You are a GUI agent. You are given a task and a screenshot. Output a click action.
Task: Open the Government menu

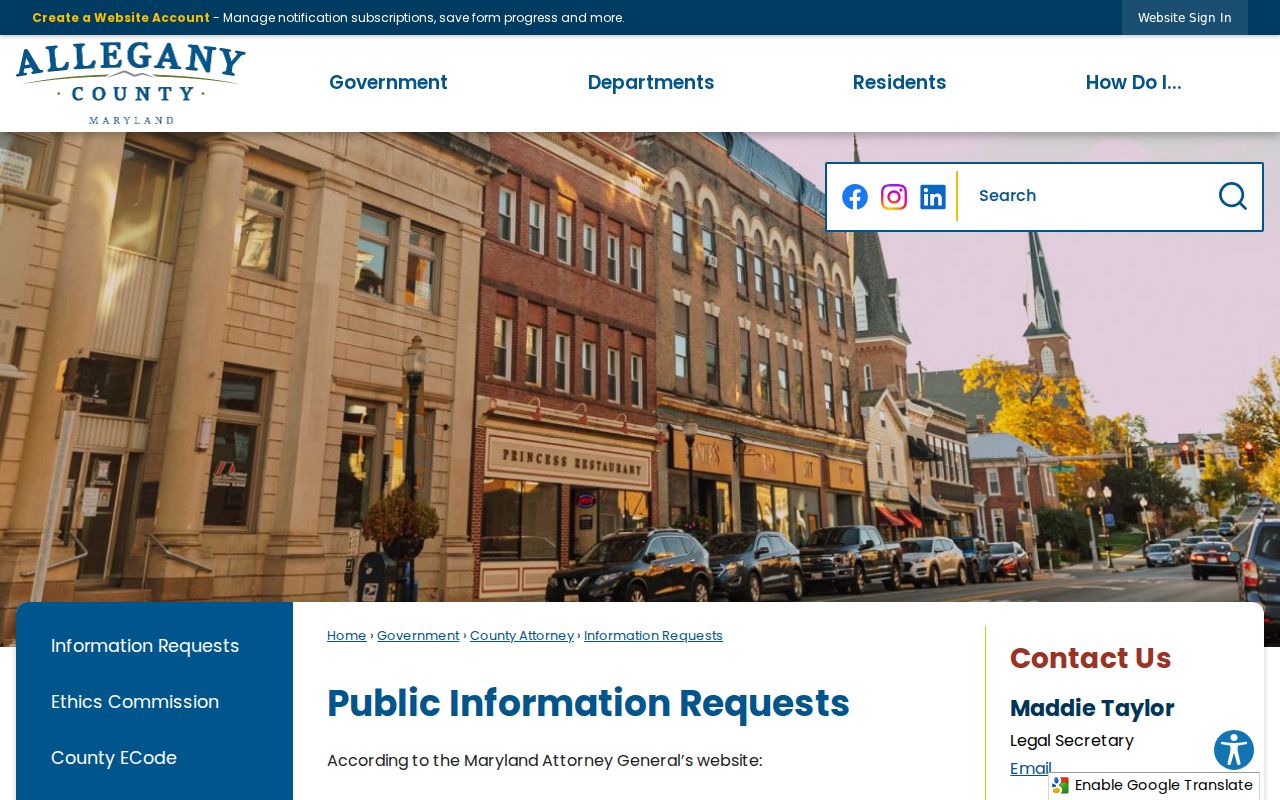point(388,83)
